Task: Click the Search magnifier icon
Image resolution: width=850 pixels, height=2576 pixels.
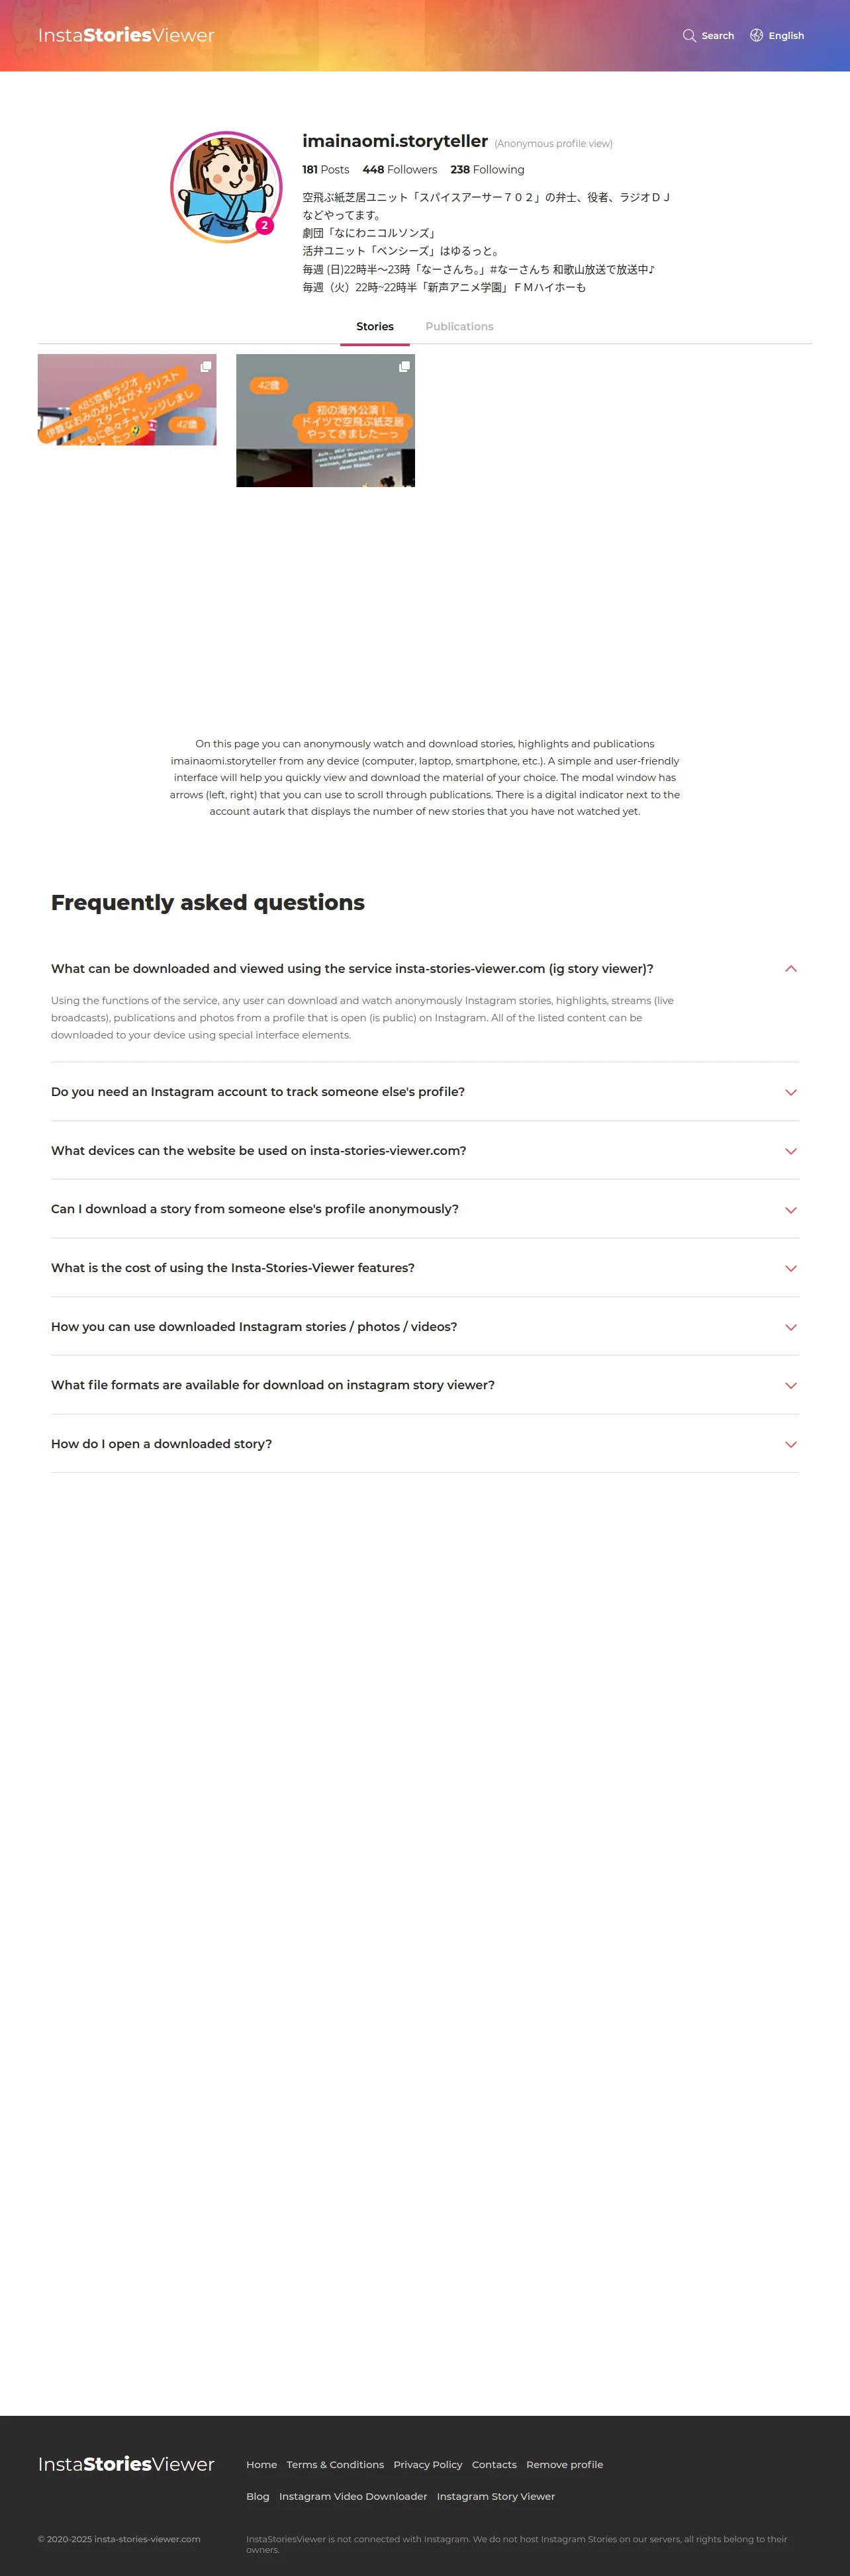Action: (x=689, y=36)
